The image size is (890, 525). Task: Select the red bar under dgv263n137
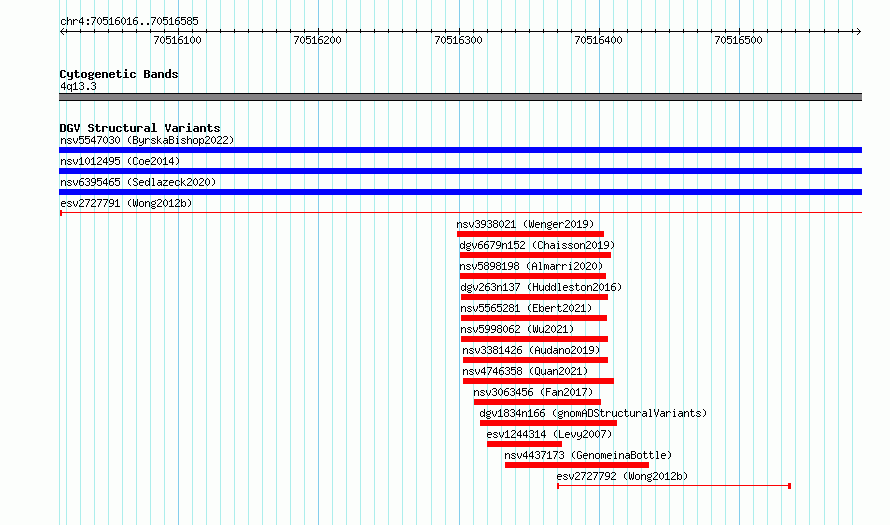534,297
